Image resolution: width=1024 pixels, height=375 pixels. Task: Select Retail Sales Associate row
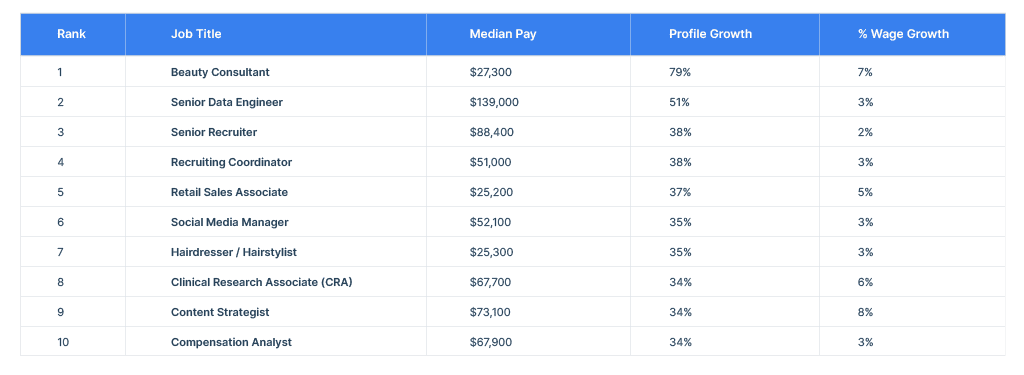click(x=513, y=192)
